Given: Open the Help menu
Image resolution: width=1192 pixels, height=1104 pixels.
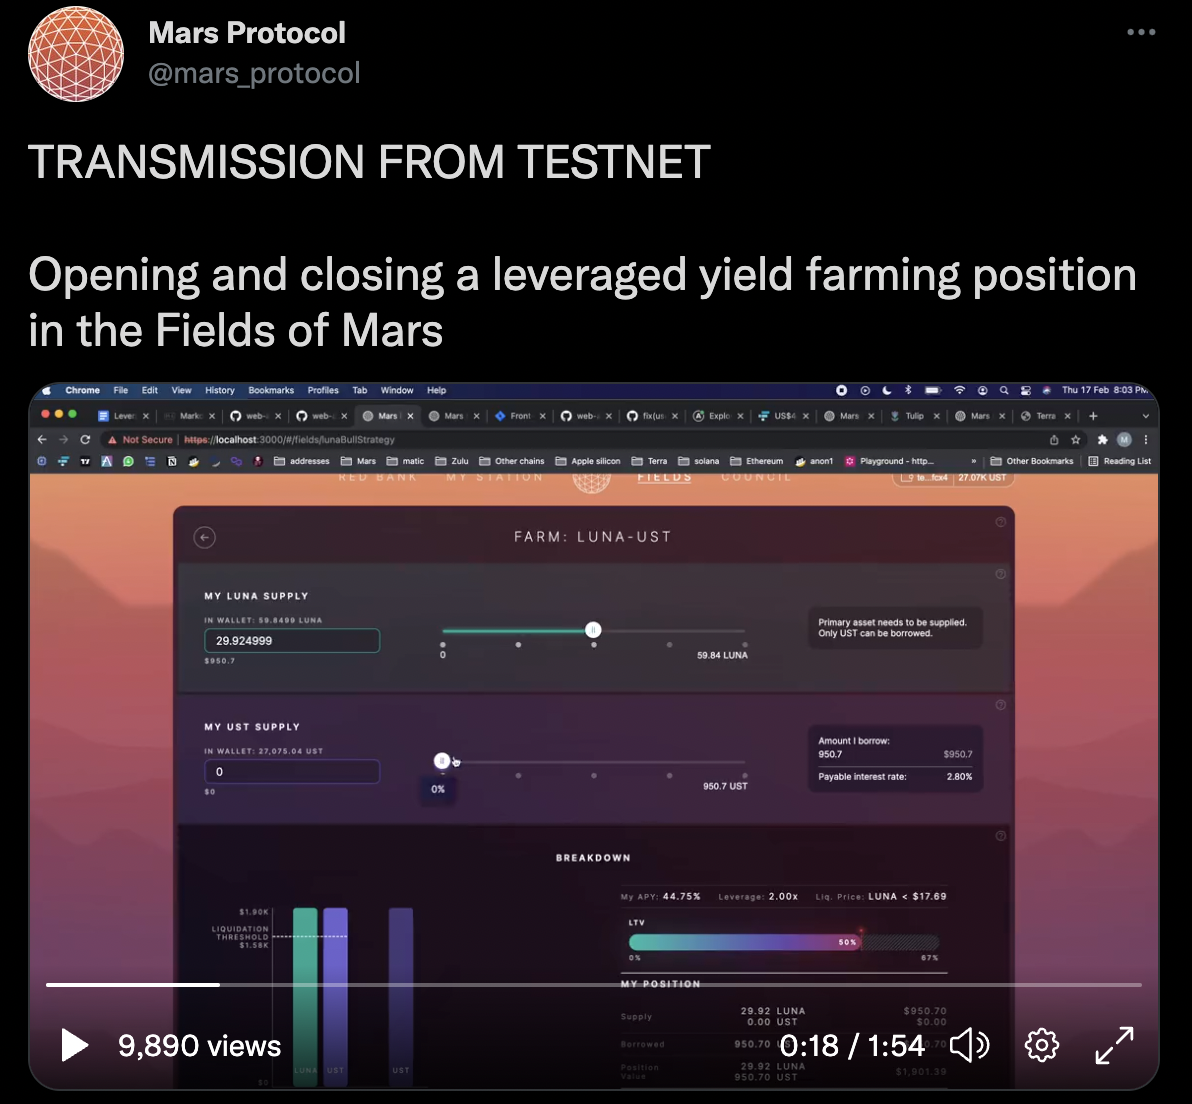Looking at the screenshot, I should tap(436, 390).
